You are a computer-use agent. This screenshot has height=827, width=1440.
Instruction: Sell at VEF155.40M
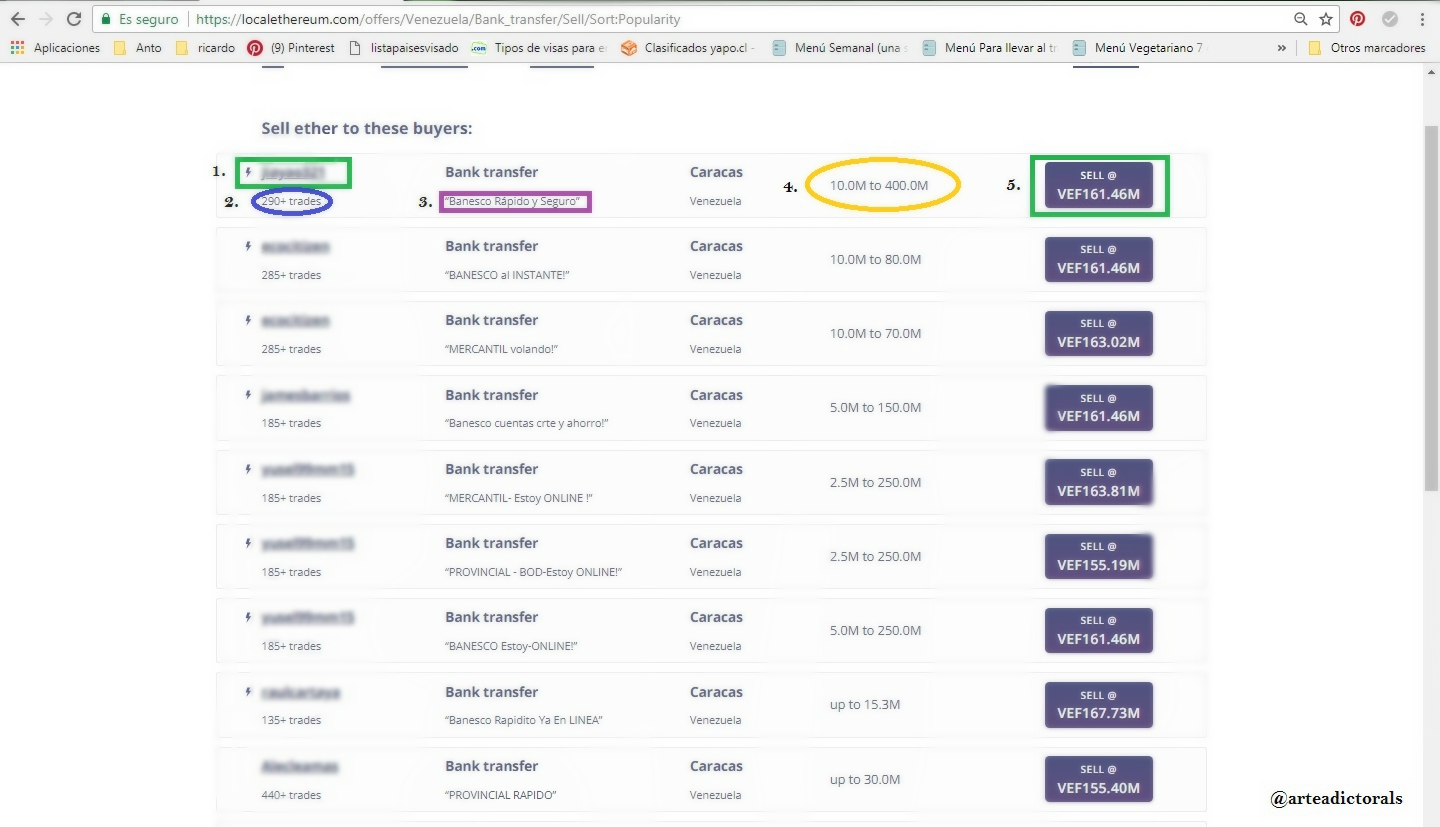tap(1099, 779)
